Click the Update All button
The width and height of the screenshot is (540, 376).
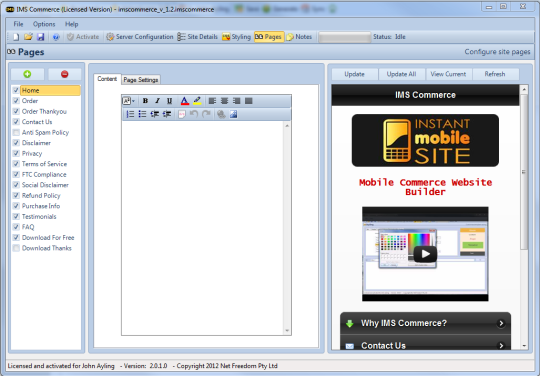[402, 74]
